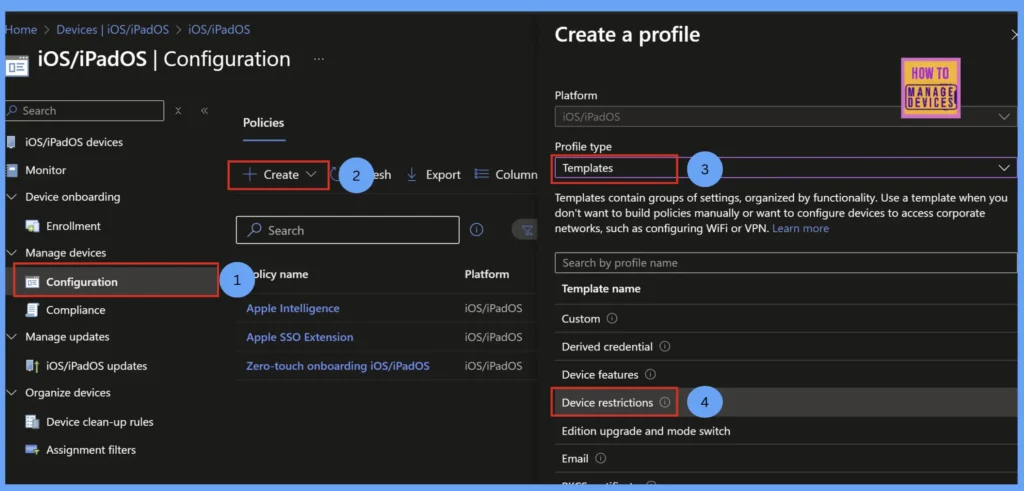
Task: Select Edition upgrade and mode switch template
Action: coord(786,431)
